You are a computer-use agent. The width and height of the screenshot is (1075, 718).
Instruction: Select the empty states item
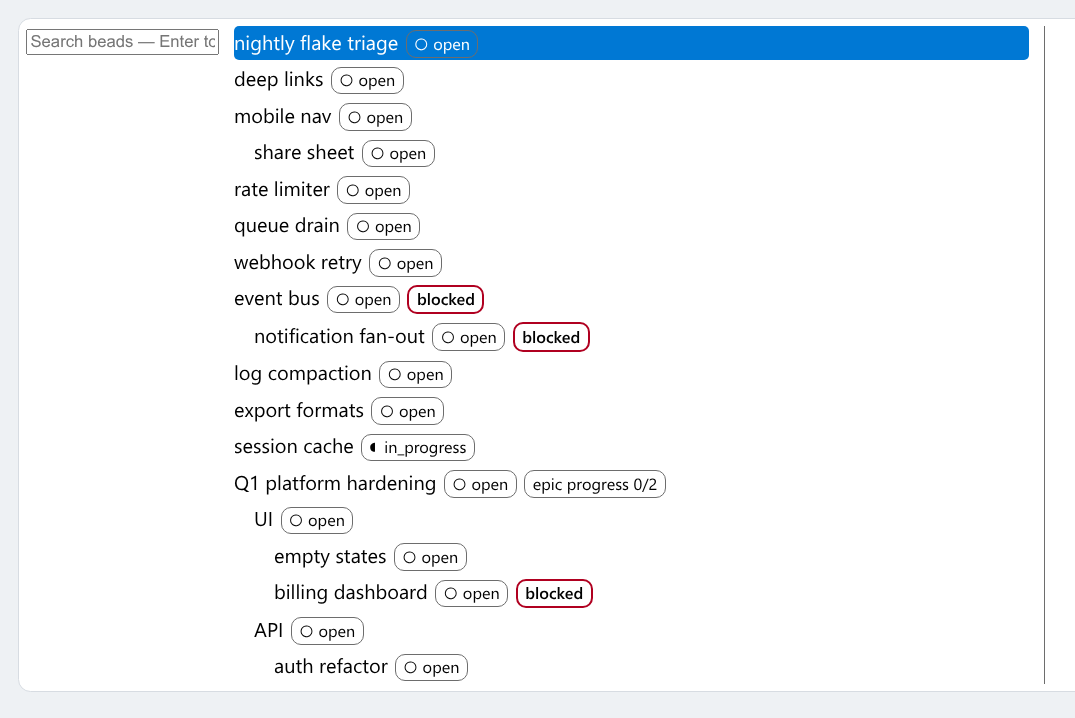[651, 557]
